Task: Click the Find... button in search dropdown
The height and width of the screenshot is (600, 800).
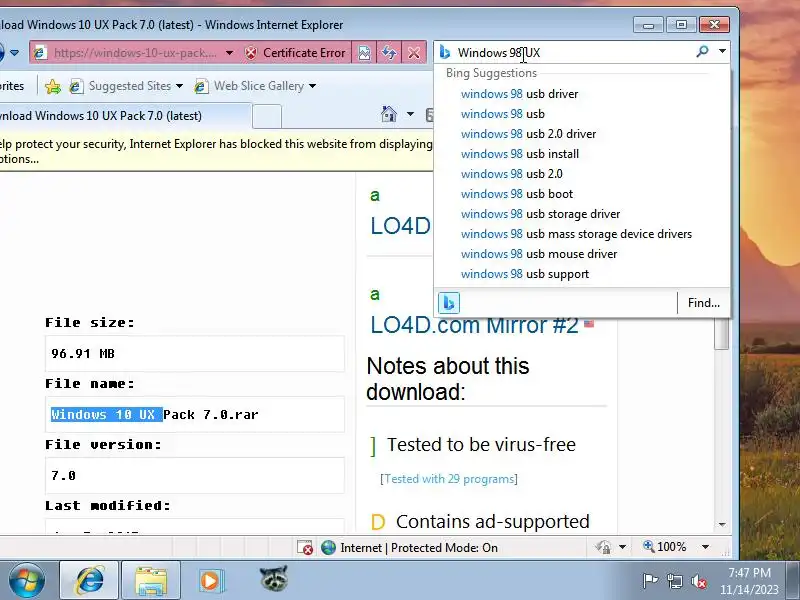Action: pyautogui.click(x=704, y=303)
